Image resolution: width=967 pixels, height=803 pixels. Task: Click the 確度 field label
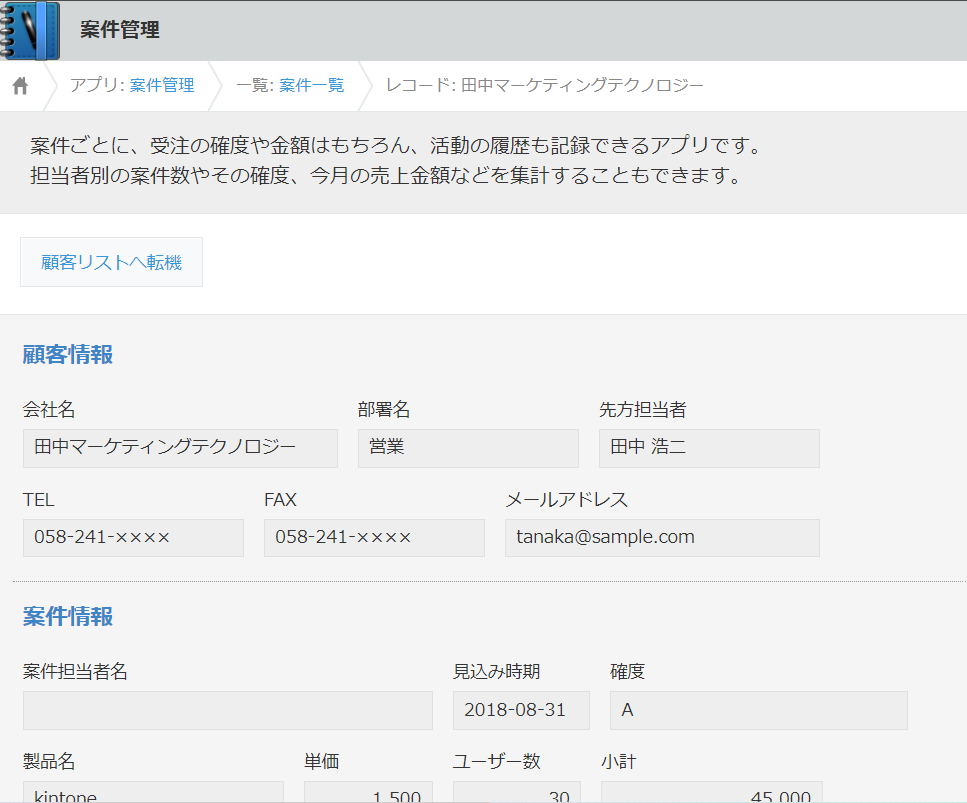(x=627, y=672)
